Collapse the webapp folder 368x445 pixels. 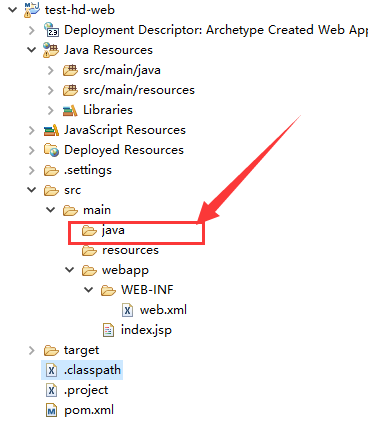70,270
